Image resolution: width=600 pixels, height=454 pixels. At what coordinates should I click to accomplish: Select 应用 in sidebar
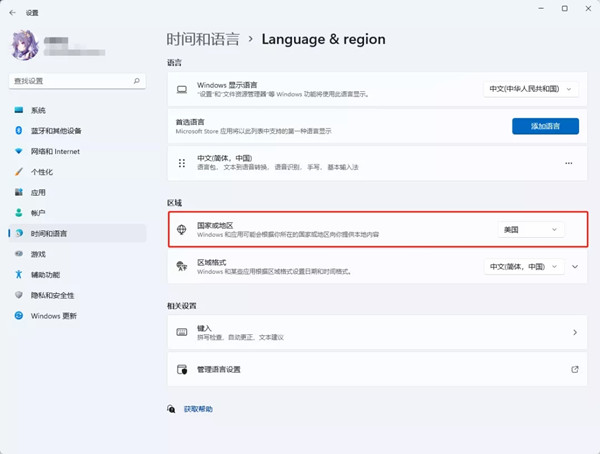tap(77, 192)
